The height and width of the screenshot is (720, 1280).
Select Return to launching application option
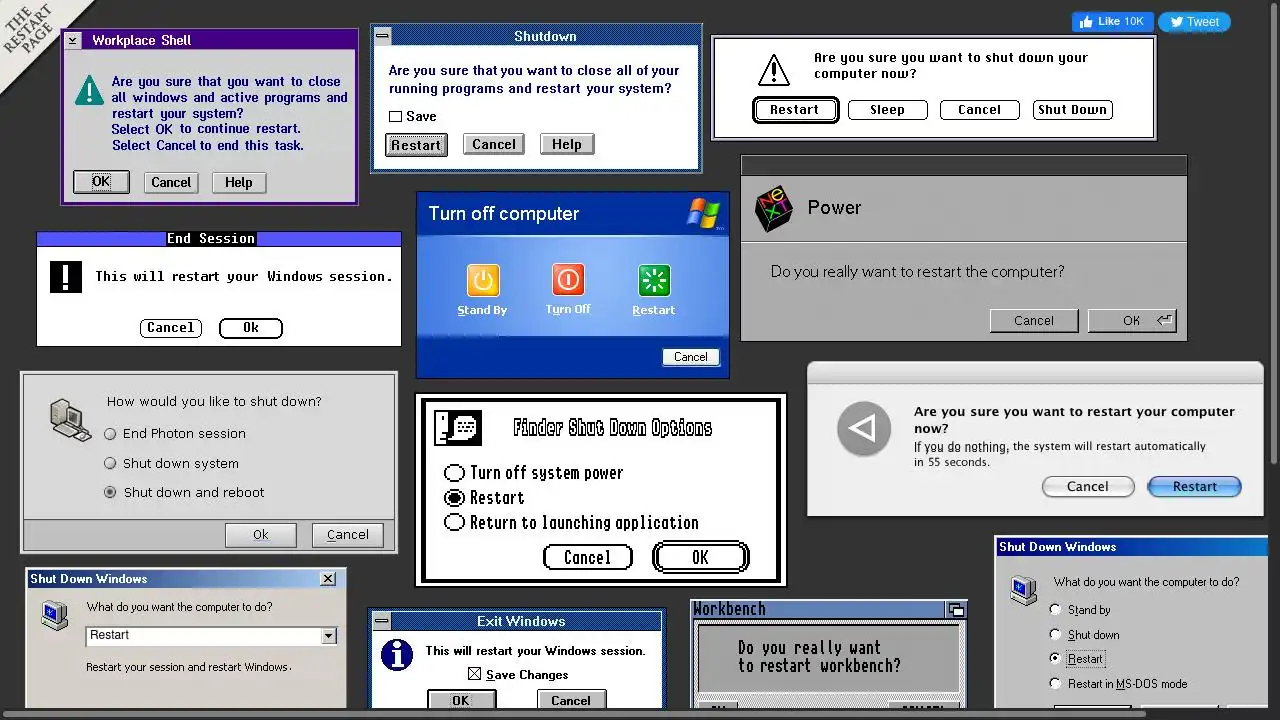[454, 522]
